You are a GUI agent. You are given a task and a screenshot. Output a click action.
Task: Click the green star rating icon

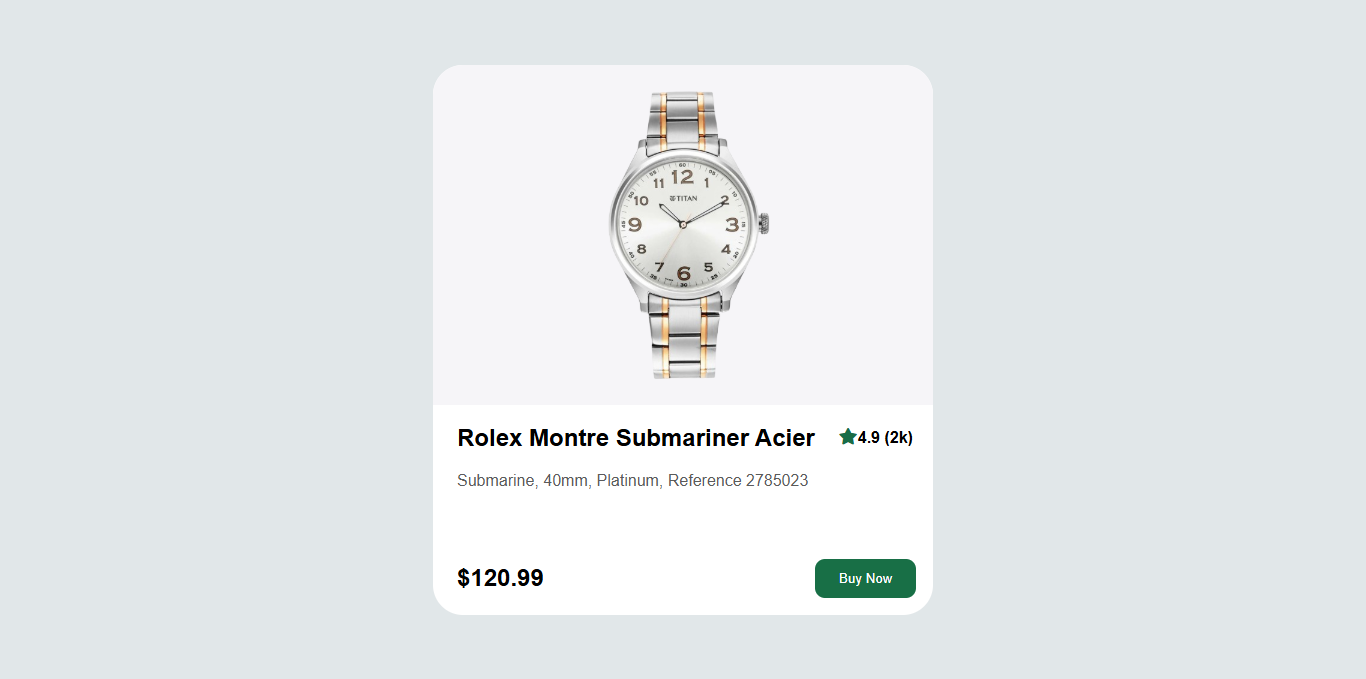click(848, 437)
